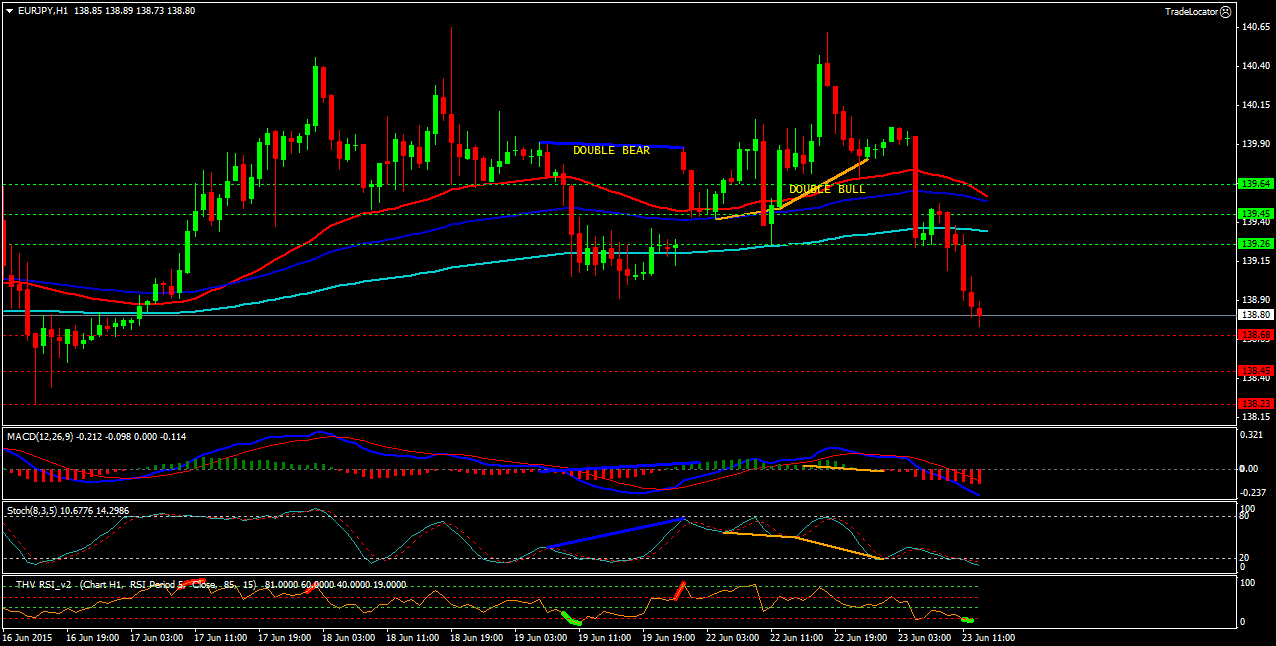This screenshot has height=646, width=1276.
Task: Click the 16 Jun 2015 time label
Action: (x=27, y=637)
